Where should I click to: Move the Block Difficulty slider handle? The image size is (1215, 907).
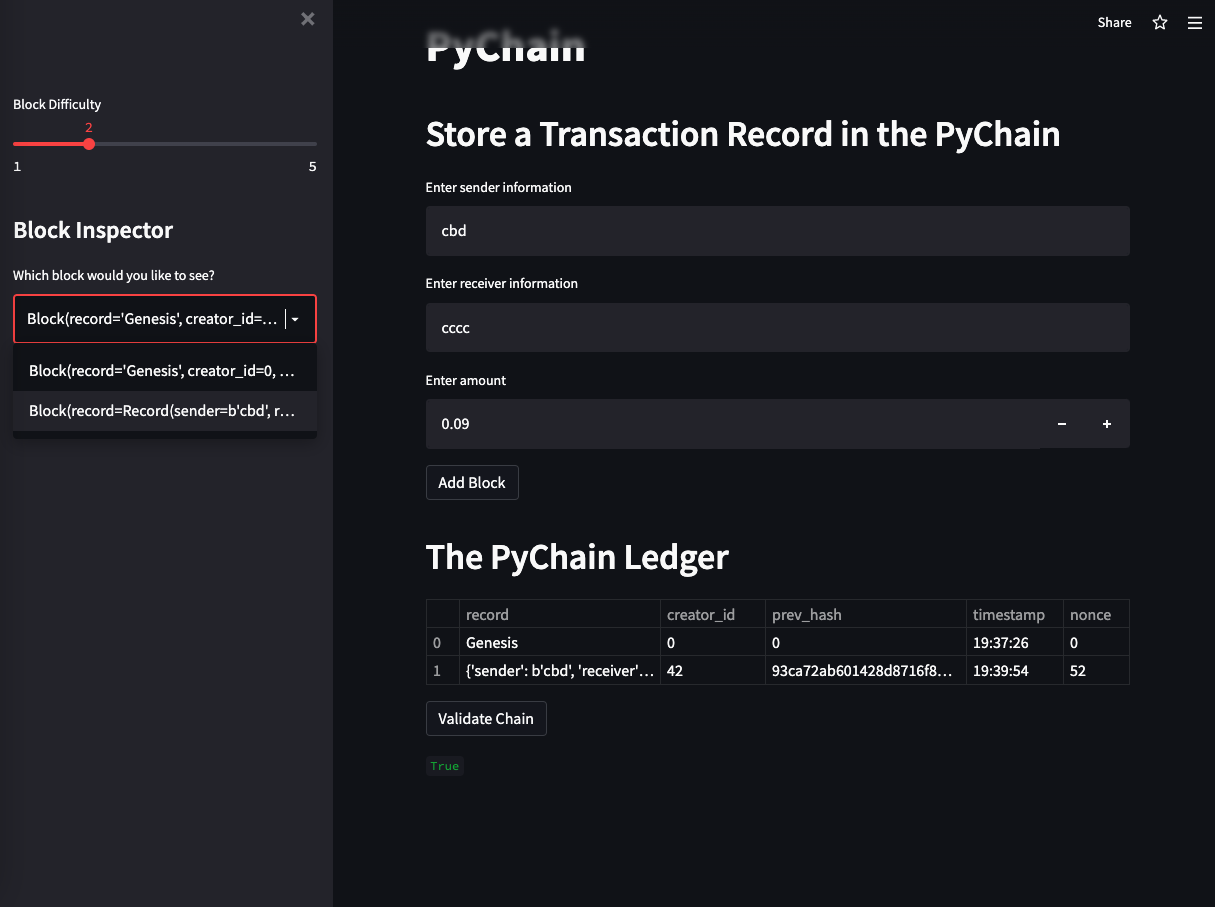(x=88, y=143)
